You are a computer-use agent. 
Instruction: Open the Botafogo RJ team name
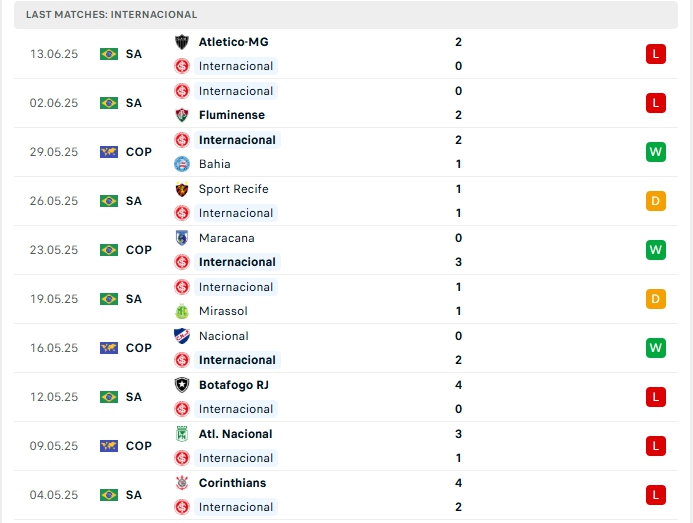click(234, 385)
